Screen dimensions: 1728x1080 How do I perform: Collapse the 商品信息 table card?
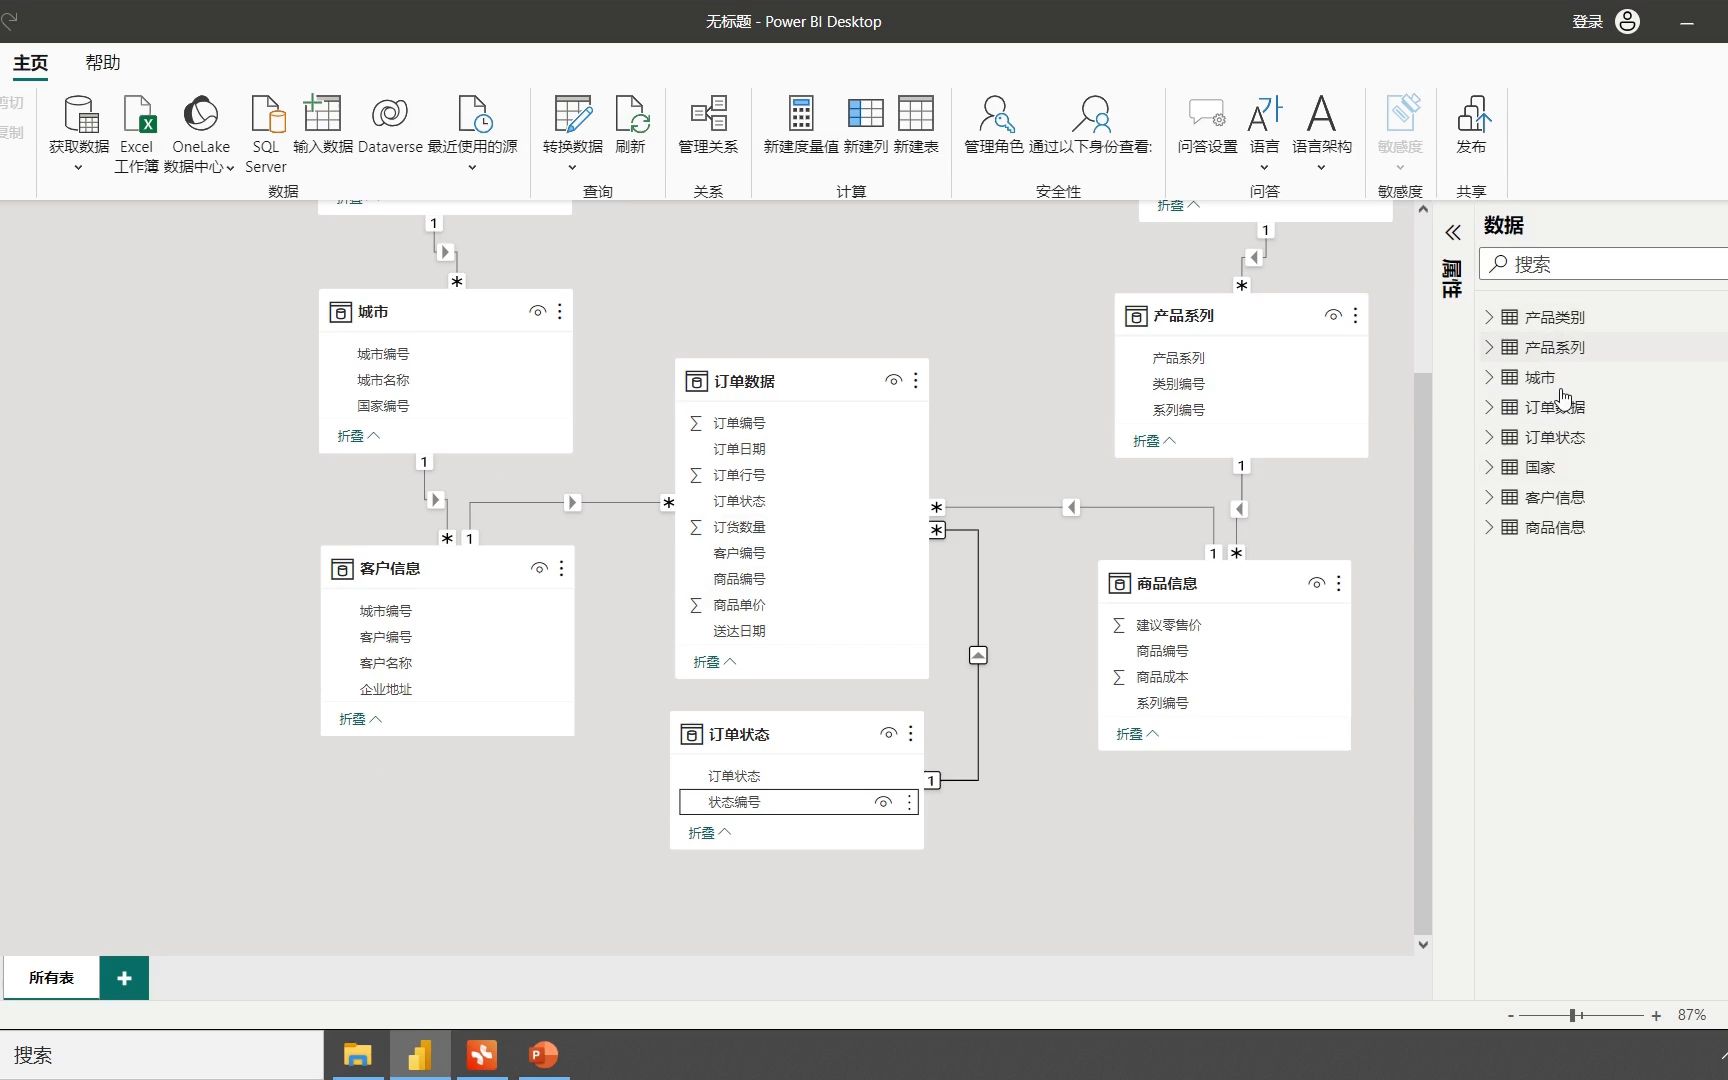[x=1137, y=734]
